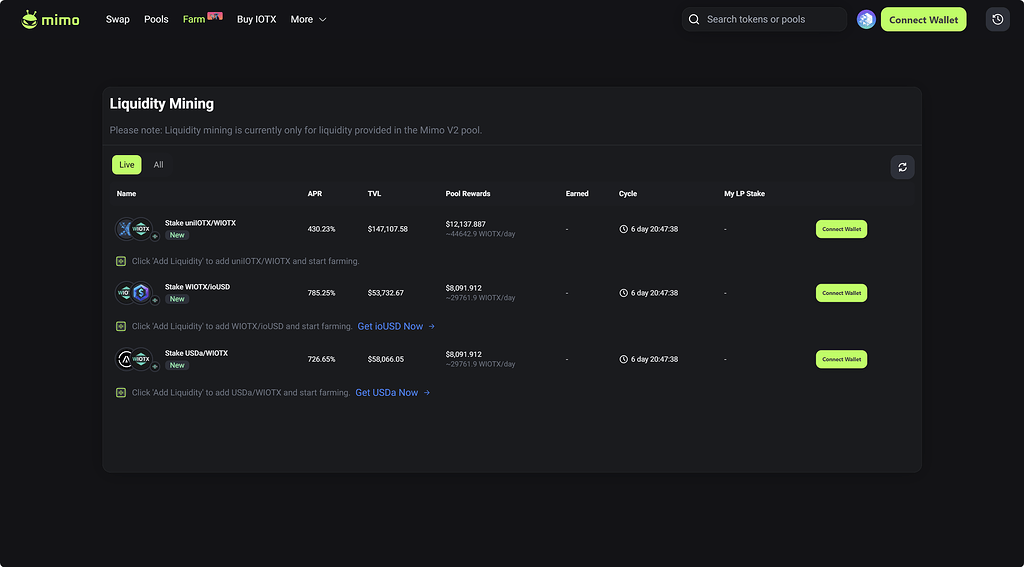1024x567 pixels.
Task: Open the transaction history clock icon
Action: 997,19
